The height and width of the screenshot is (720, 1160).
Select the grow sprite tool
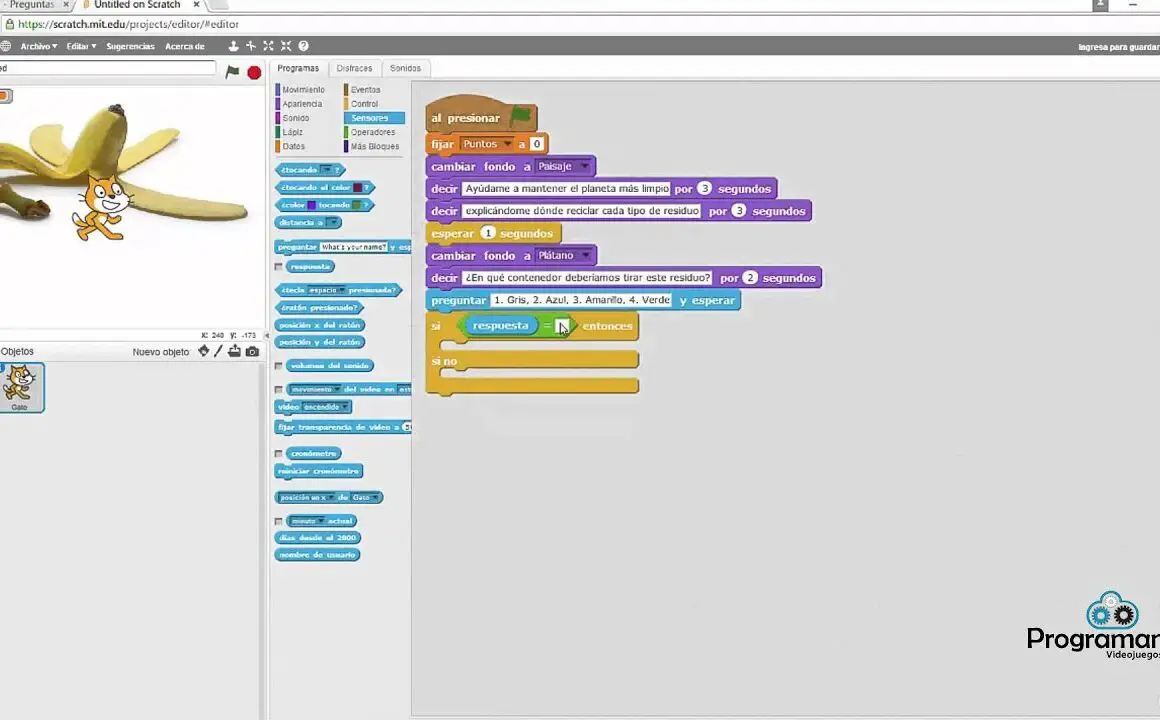[268, 46]
